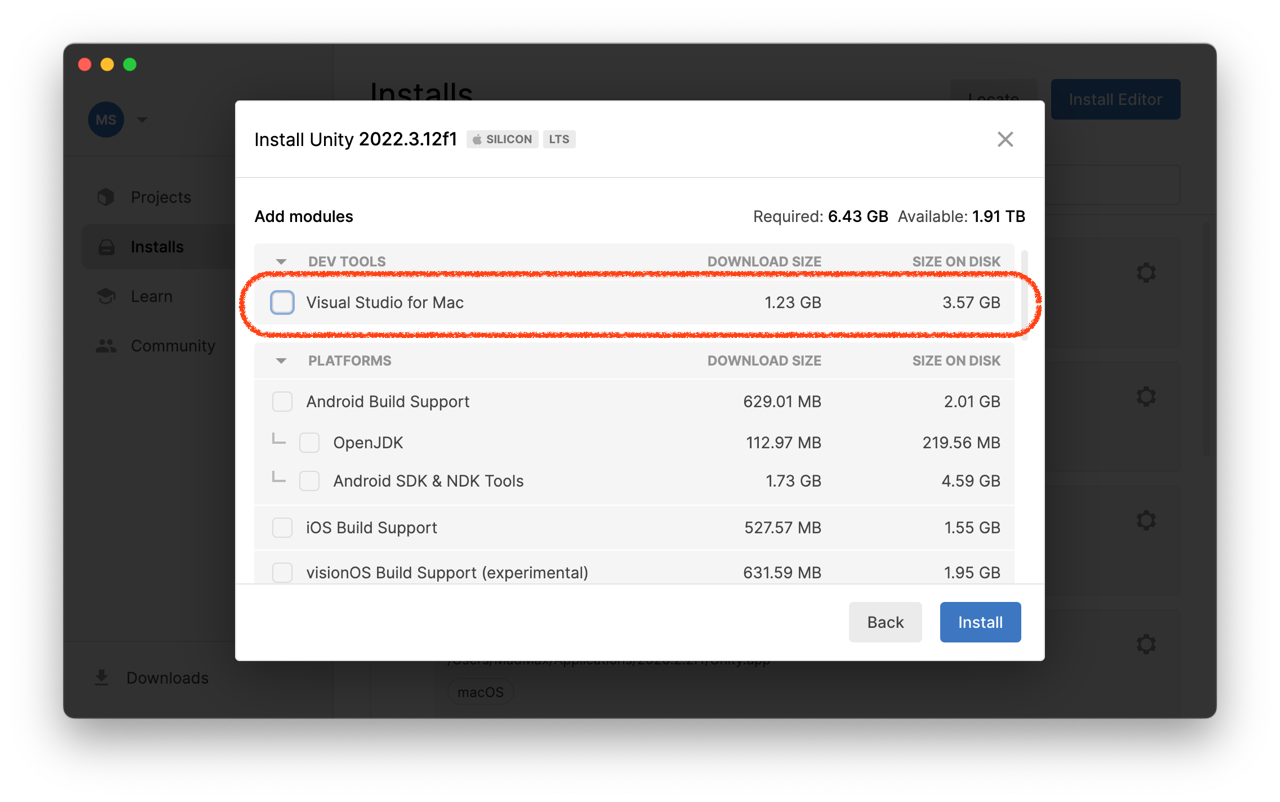Click the Installs drive icon
1280x802 pixels.
click(x=106, y=247)
